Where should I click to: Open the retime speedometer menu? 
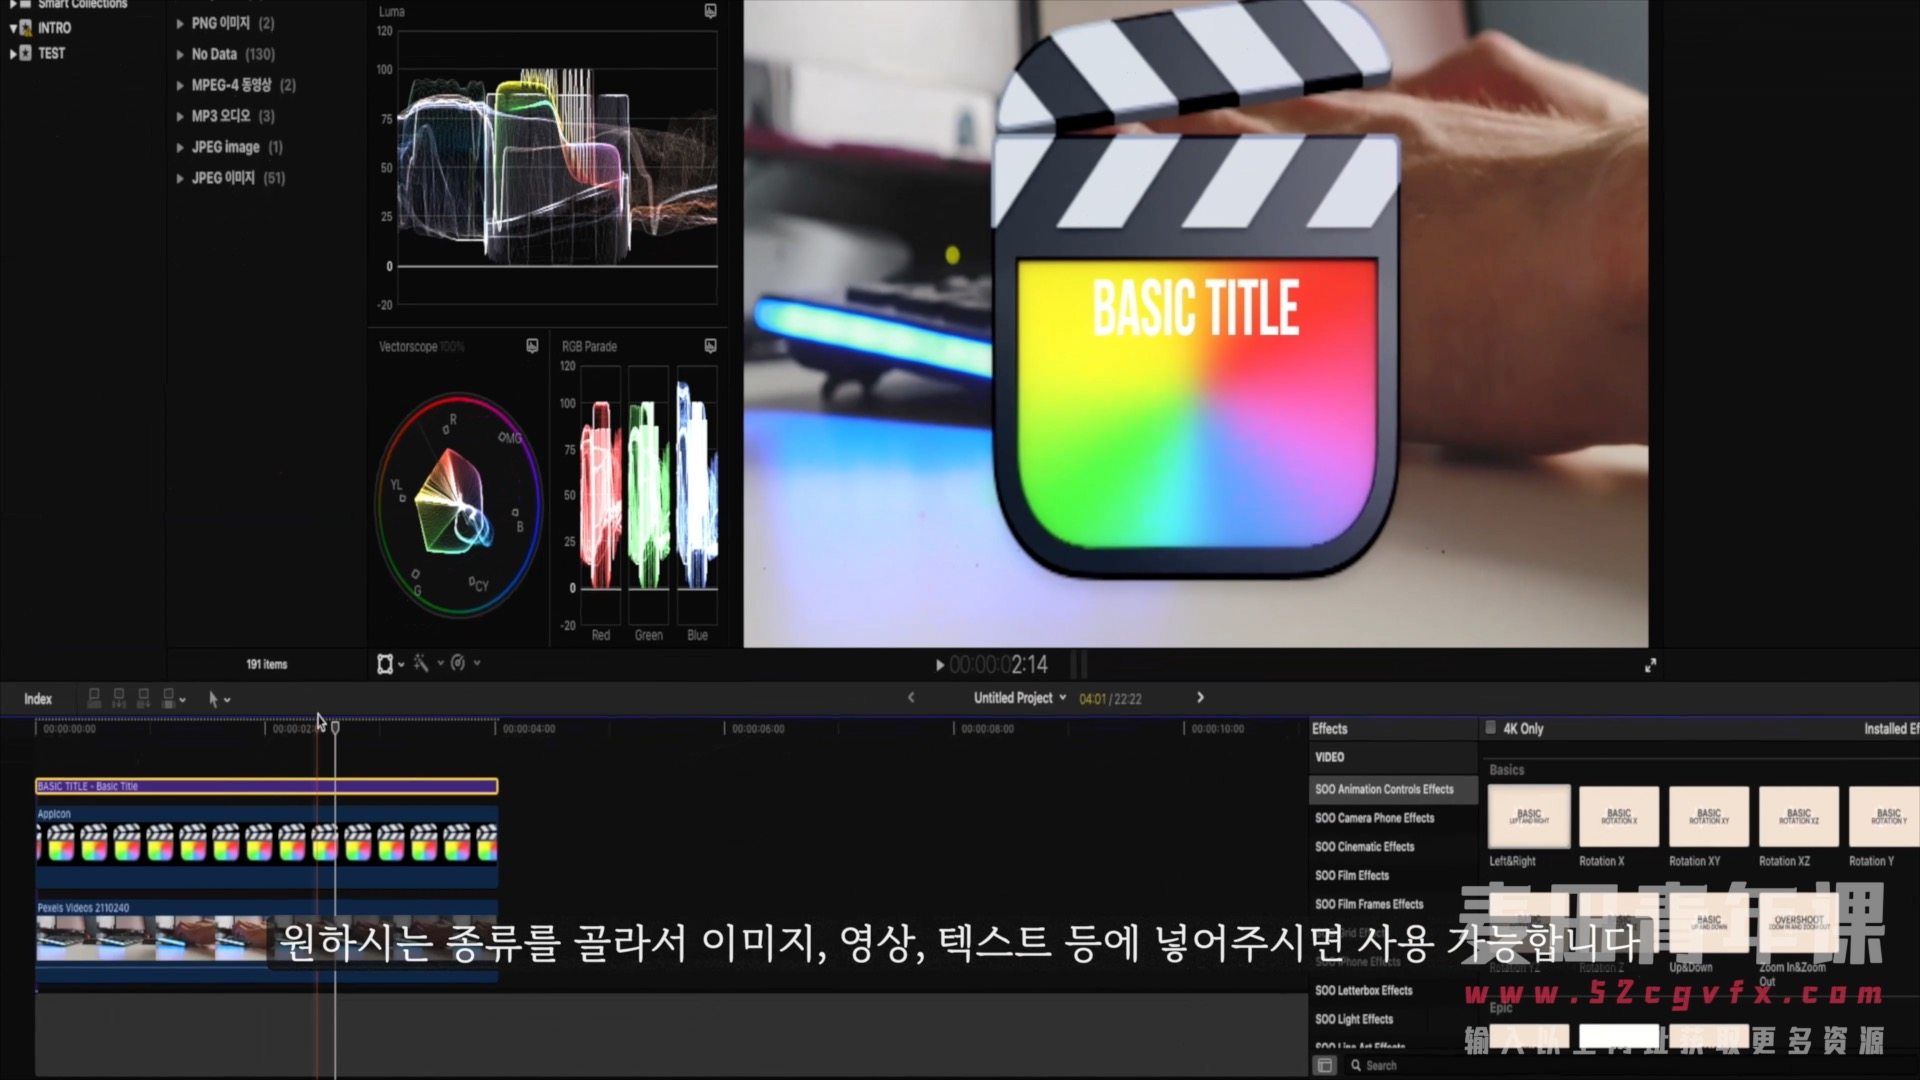(x=458, y=663)
